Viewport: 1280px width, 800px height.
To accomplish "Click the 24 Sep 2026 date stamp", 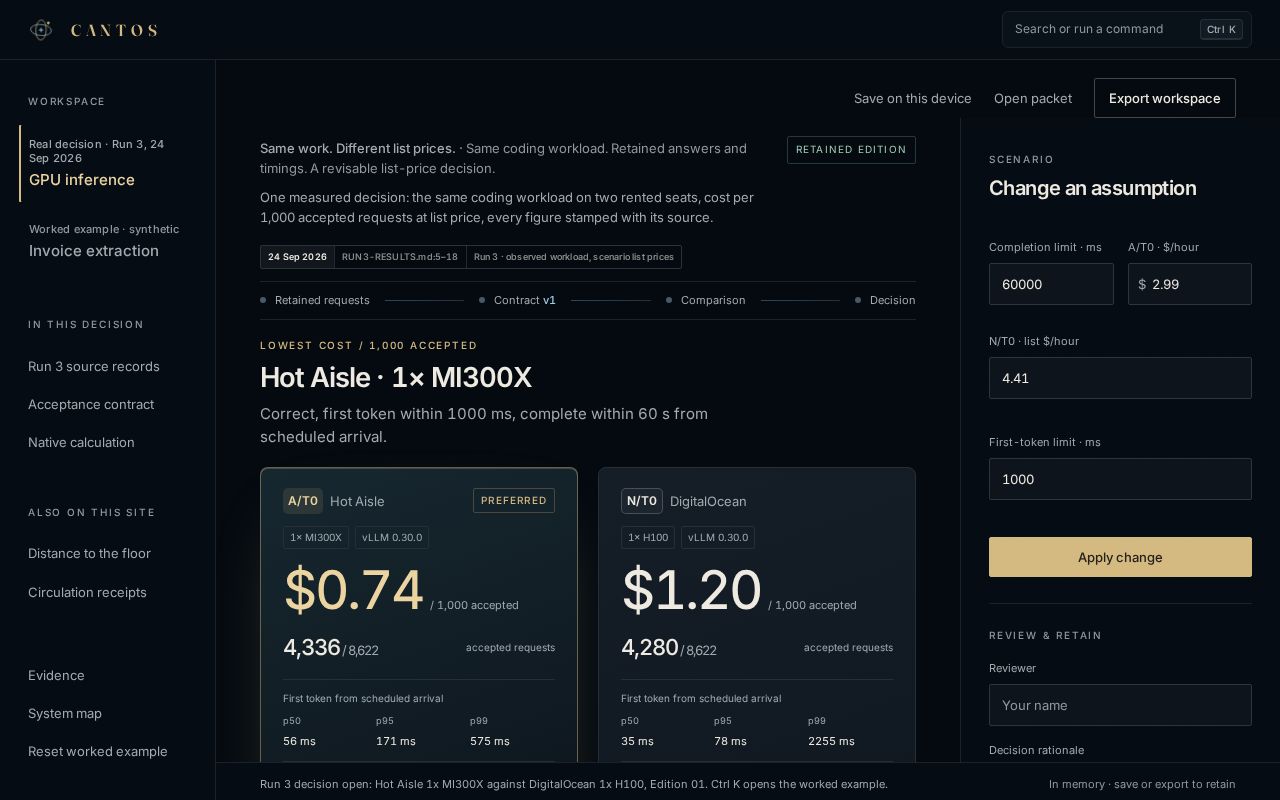I will click(297, 257).
